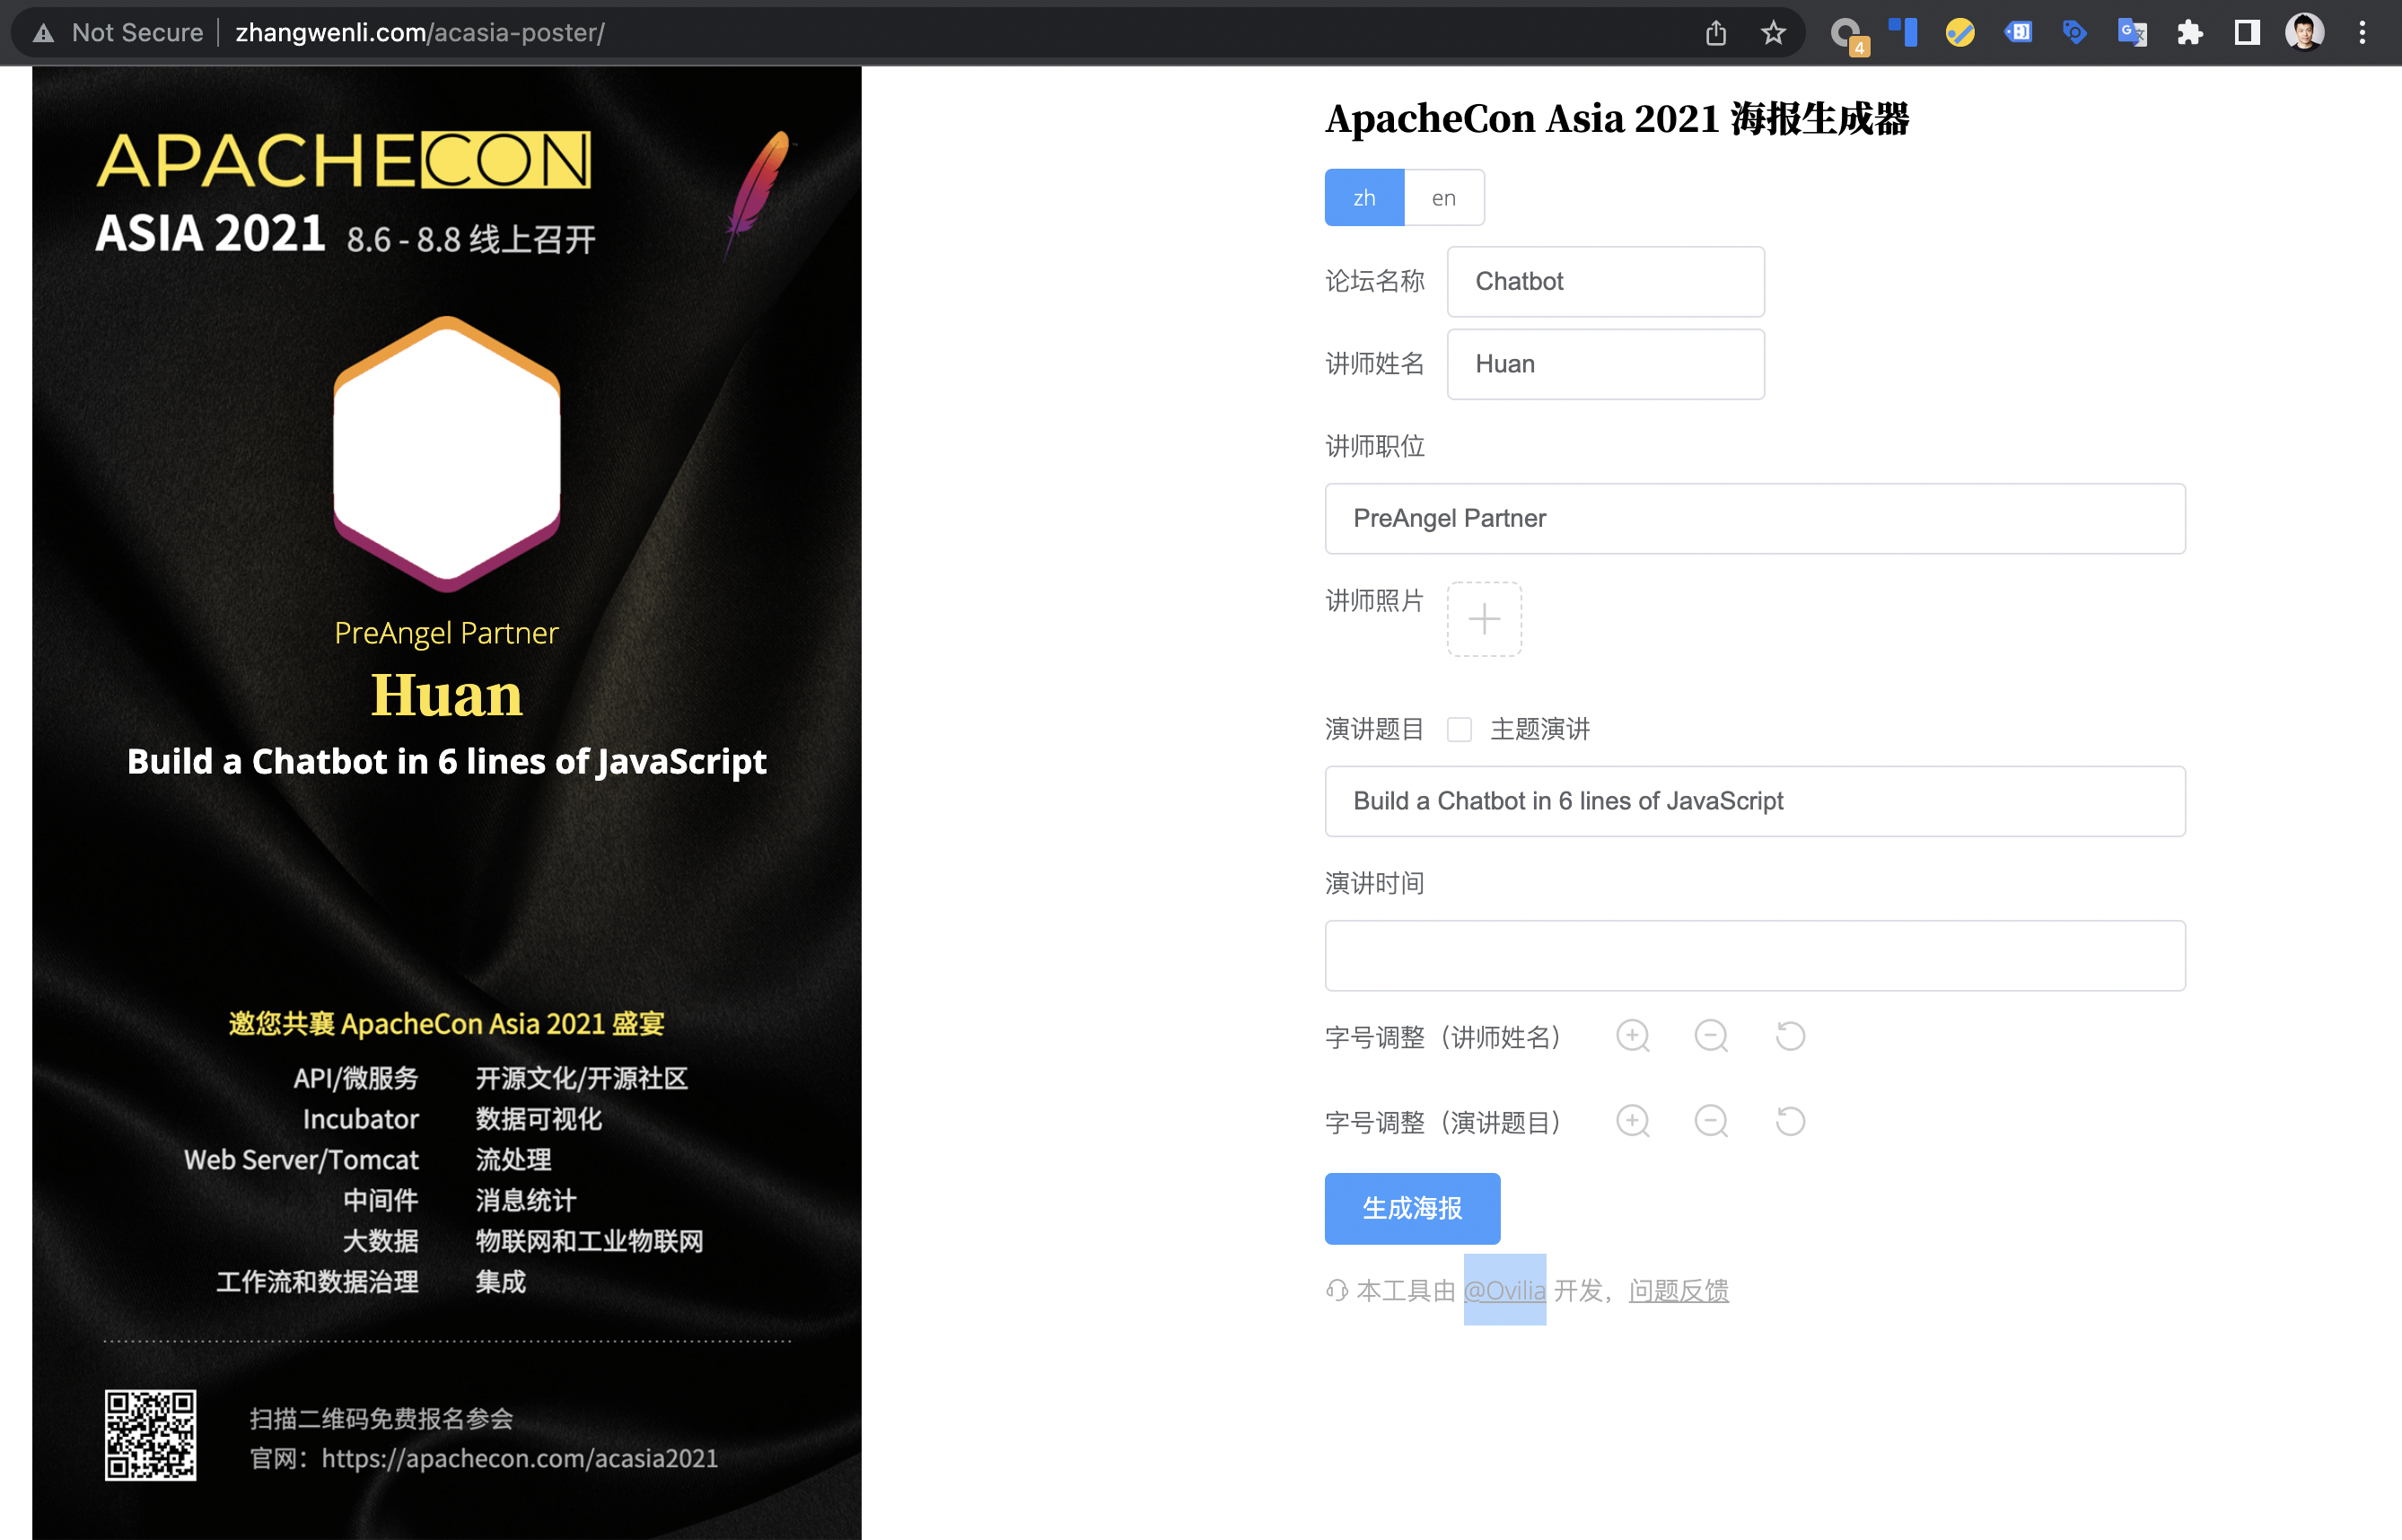
Task: Click the share page icon
Action: 1716,33
